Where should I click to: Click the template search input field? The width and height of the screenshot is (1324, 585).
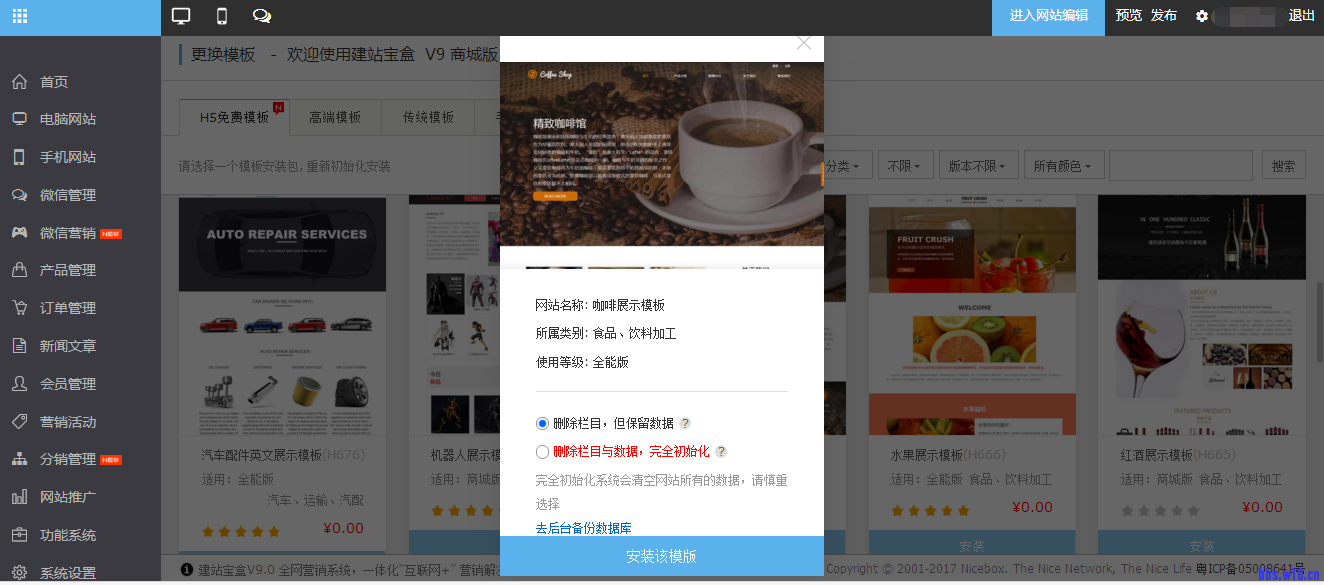pos(1180,166)
